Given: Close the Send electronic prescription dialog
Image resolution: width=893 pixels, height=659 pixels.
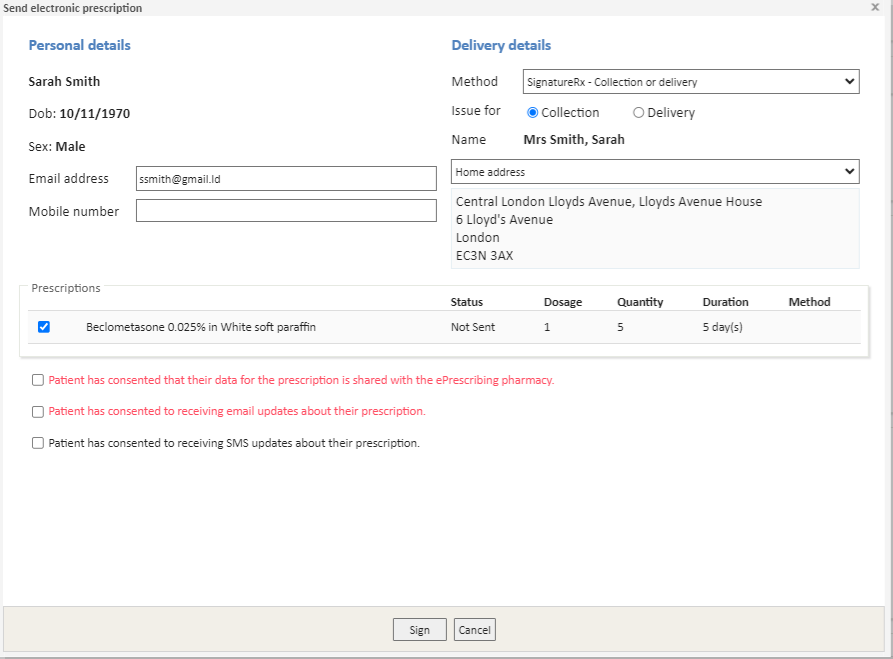Looking at the screenshot, I should point(874,8).
